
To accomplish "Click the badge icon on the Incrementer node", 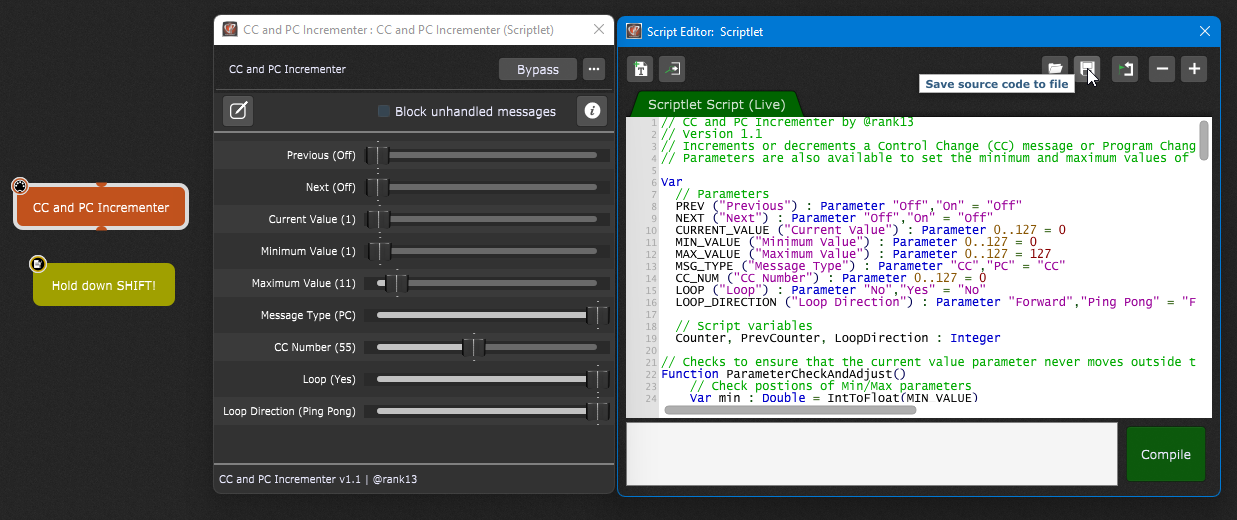I will click(x=19, y=185).
